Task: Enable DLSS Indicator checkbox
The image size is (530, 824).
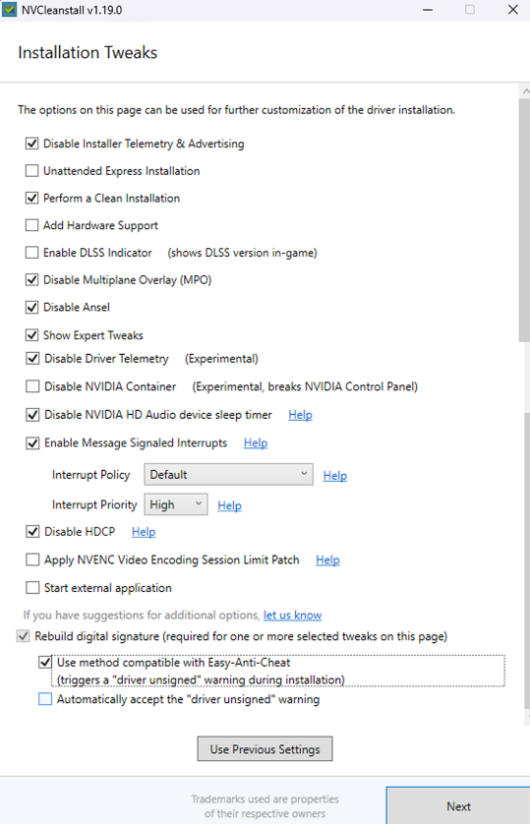Action: pyautogui.click(x=32, y=253)
